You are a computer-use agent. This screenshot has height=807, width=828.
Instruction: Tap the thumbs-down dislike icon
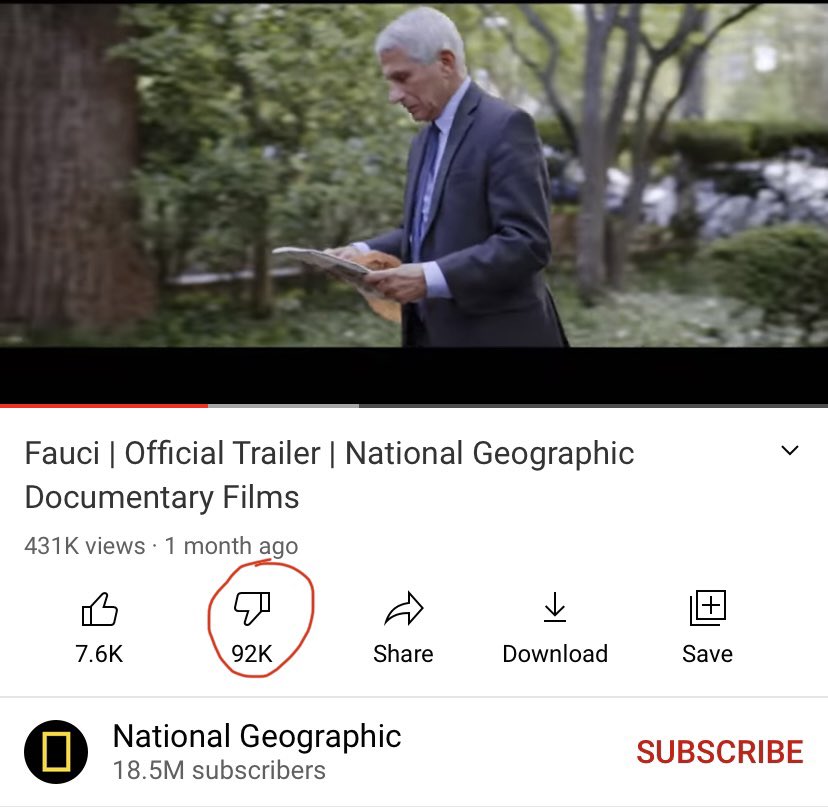point(252,608)
